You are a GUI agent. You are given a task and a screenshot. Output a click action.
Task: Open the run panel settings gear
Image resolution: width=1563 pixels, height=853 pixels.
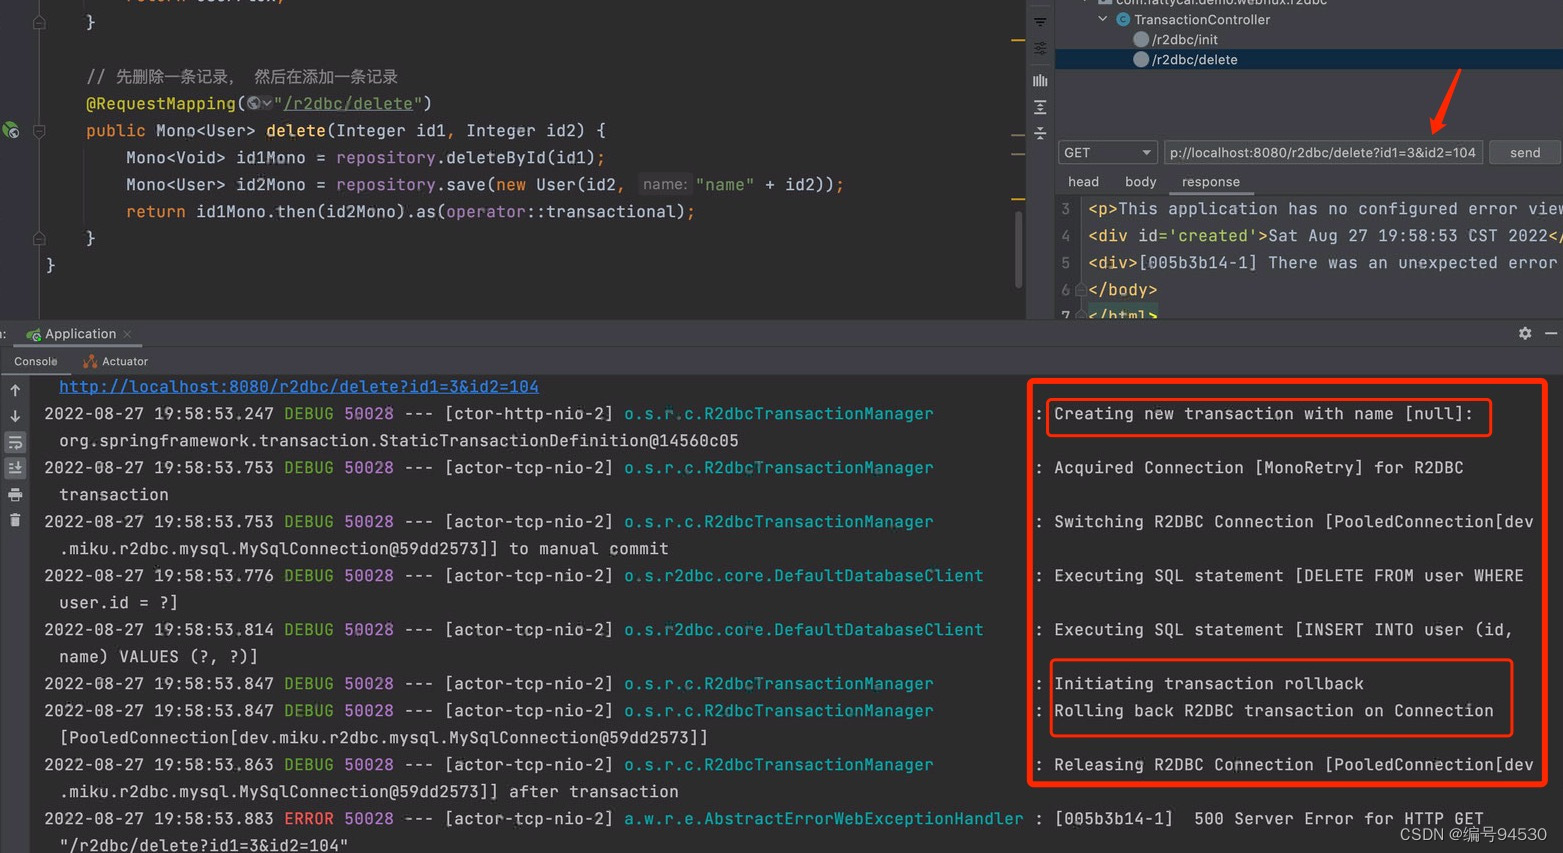1525,333
